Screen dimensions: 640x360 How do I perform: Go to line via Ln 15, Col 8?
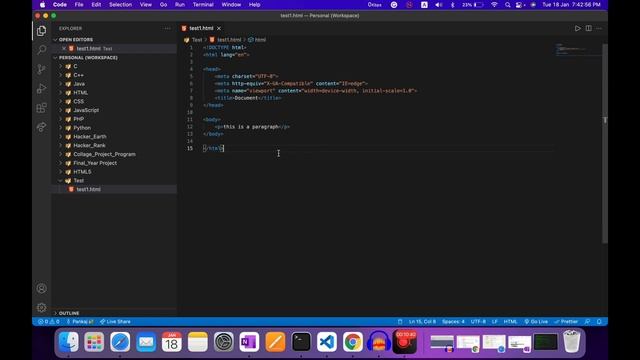(x=422, y=322)
